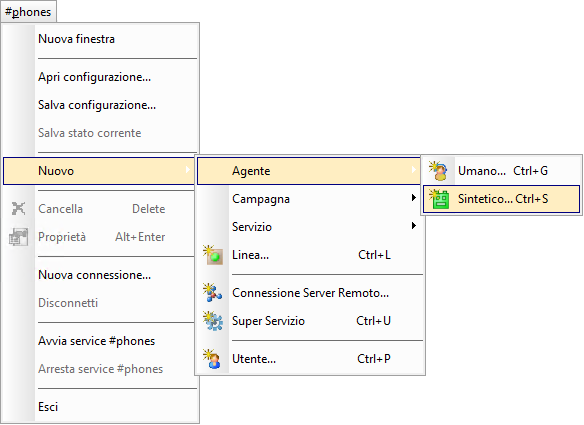Select the Disconnetti entry

[x=99, y=303]
